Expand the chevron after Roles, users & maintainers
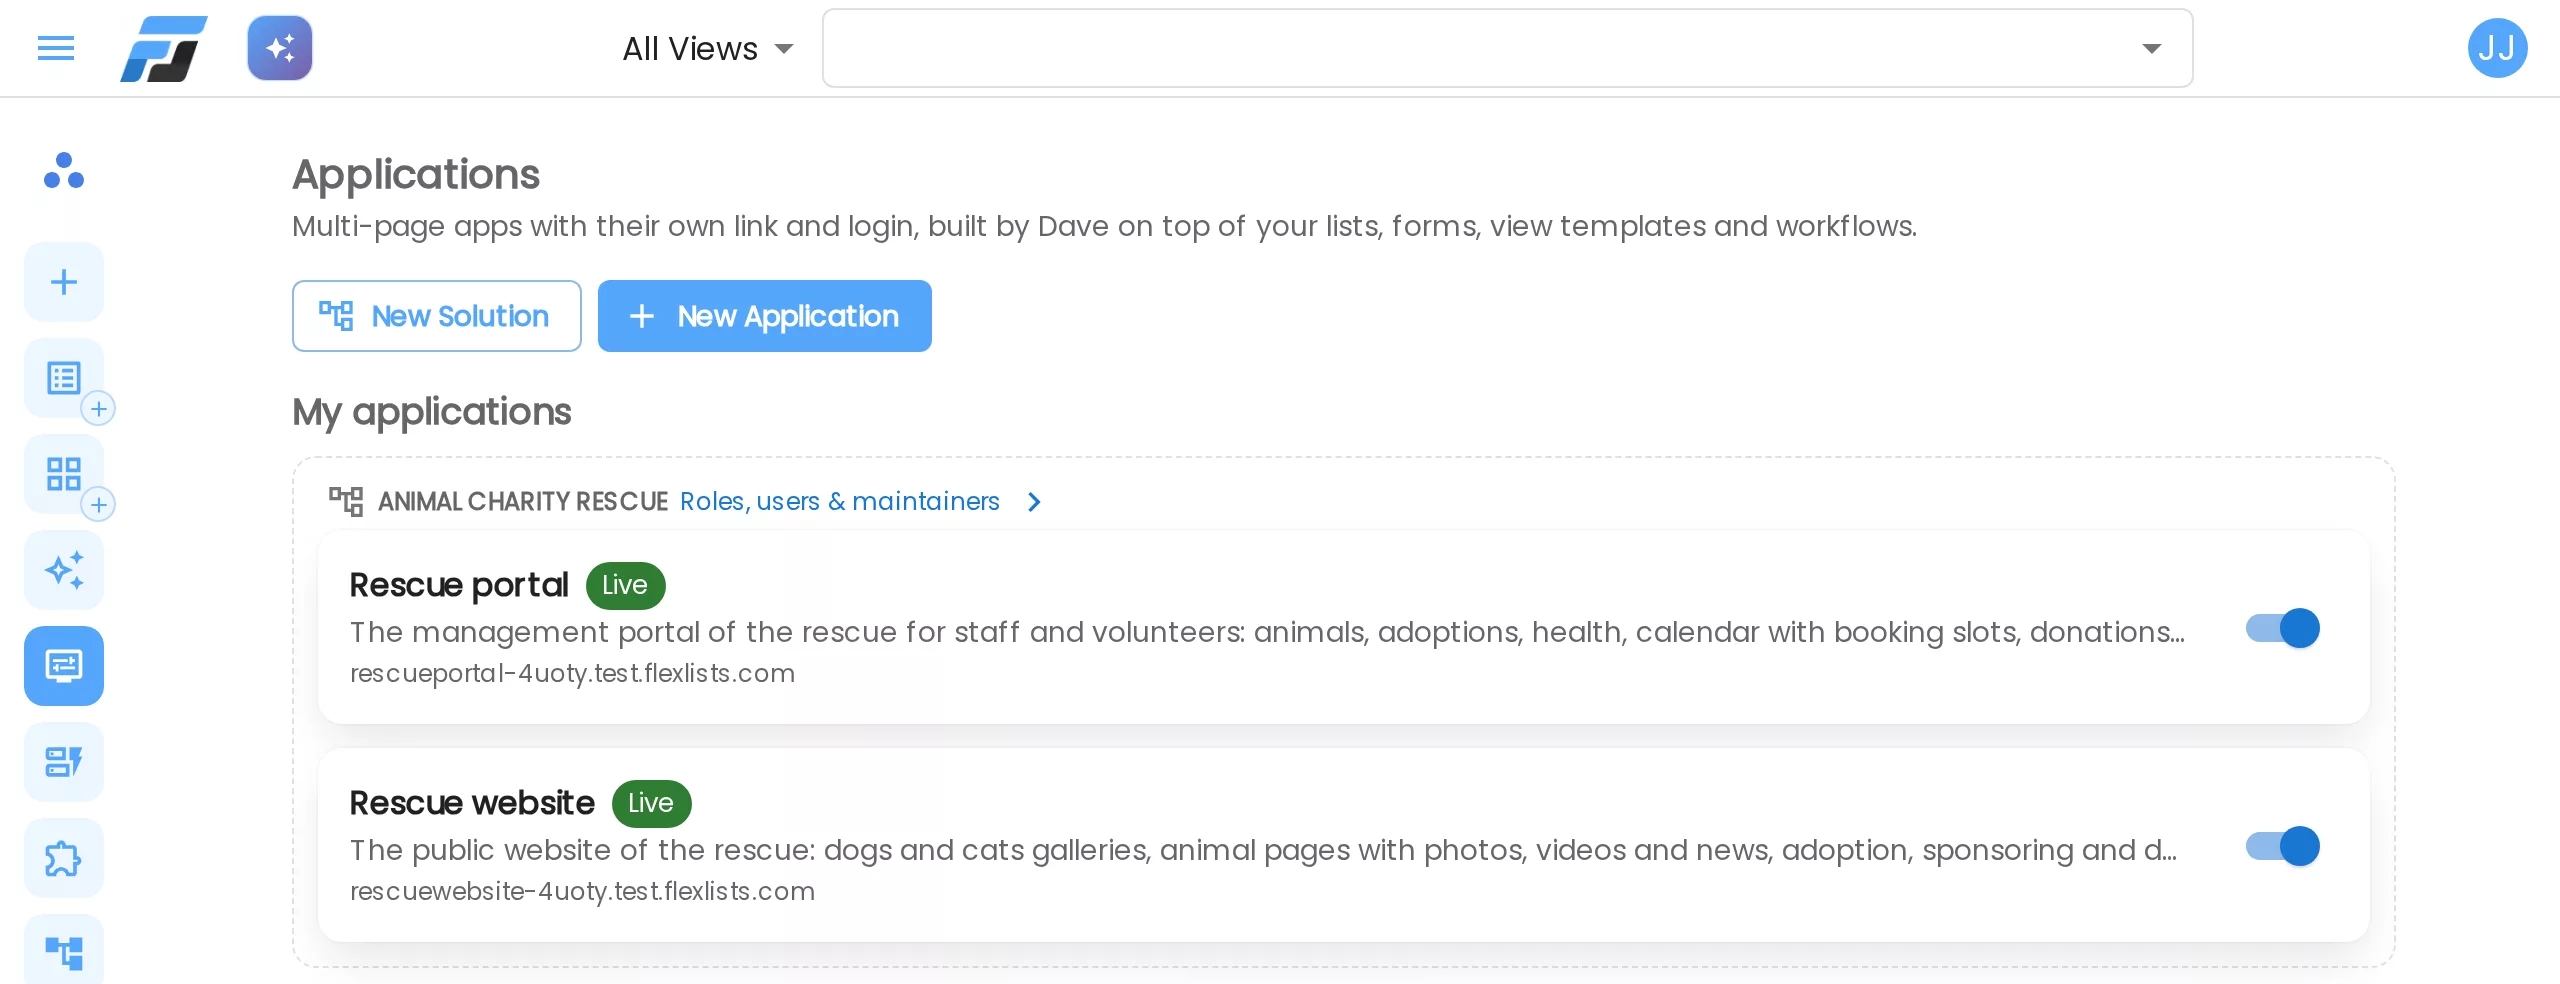This screenshot has height=984, width=2560. click(x=1035, y=502)
